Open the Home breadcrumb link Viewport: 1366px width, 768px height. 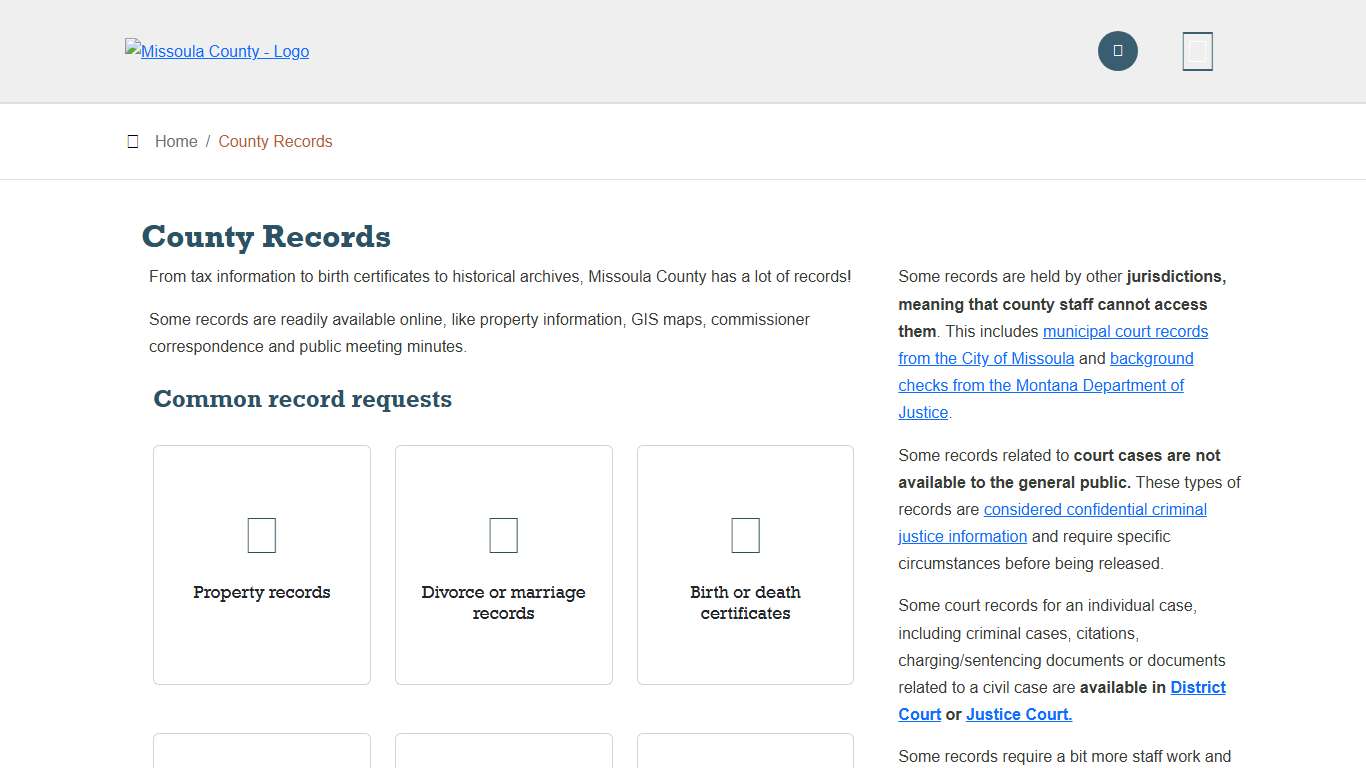click(176, 141)
